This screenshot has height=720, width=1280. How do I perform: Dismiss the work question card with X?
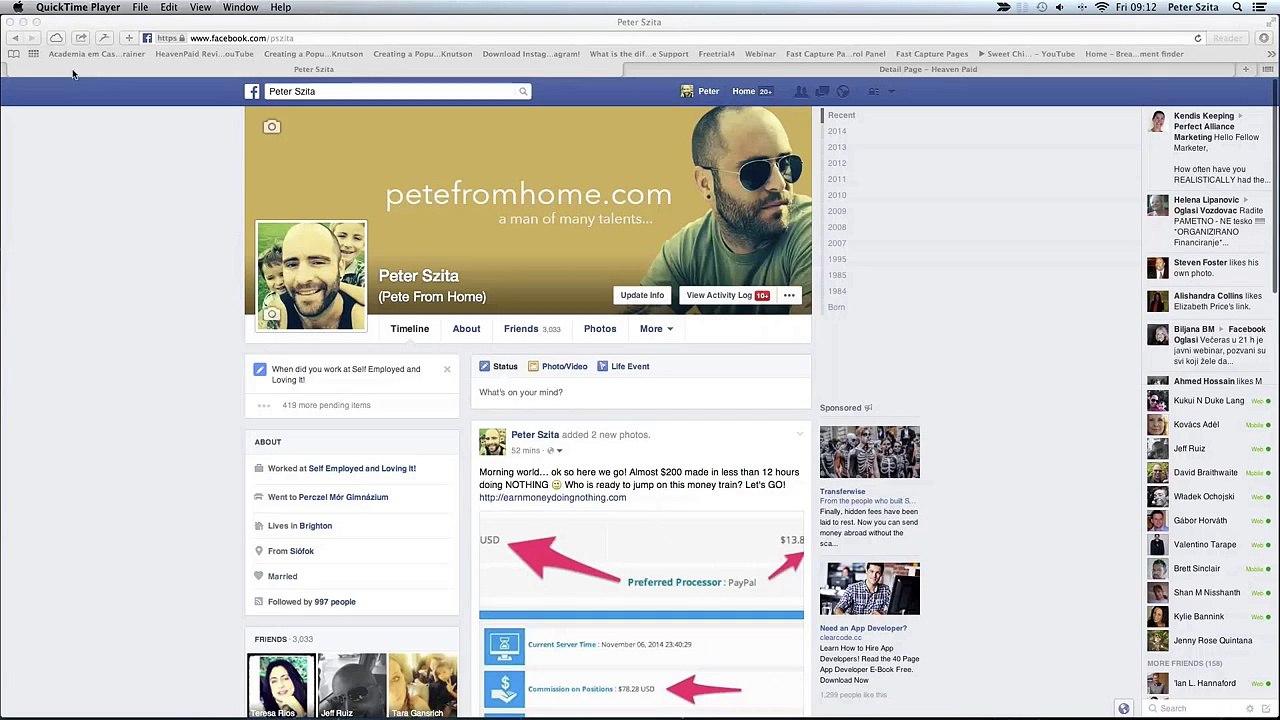click(447, 369)
